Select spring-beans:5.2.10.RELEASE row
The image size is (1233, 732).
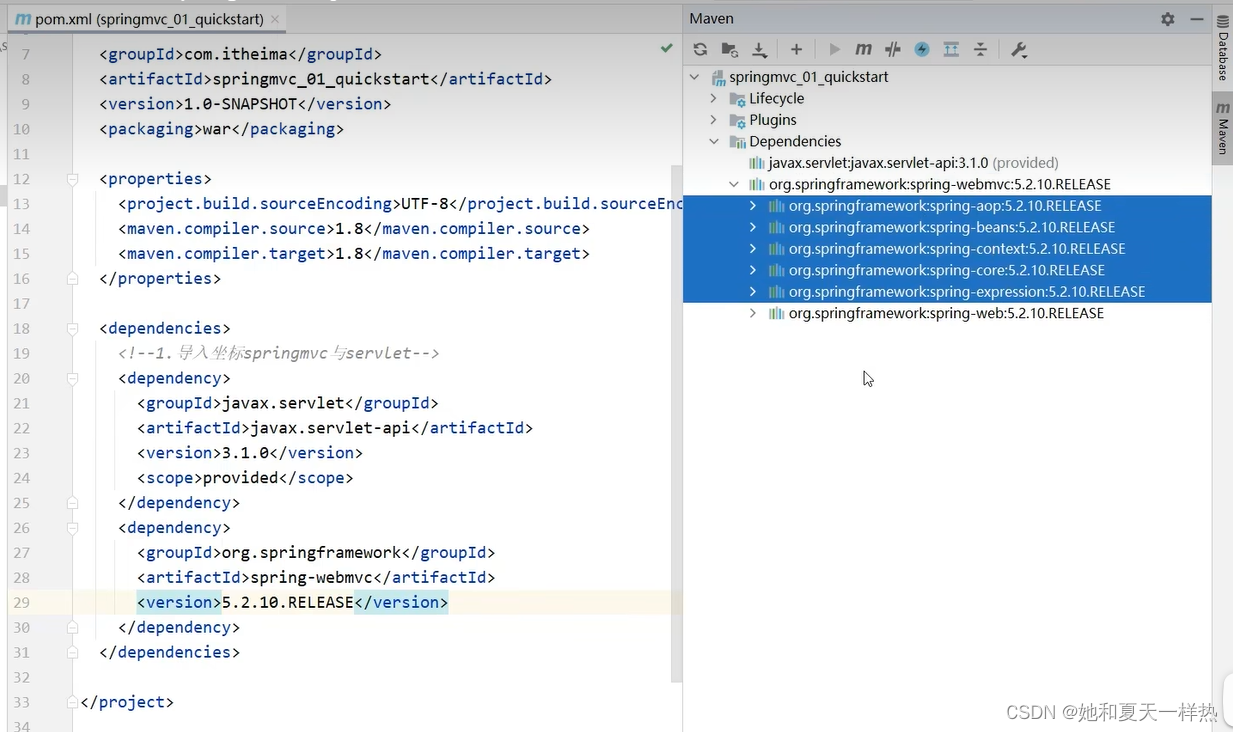click(947, 227)
